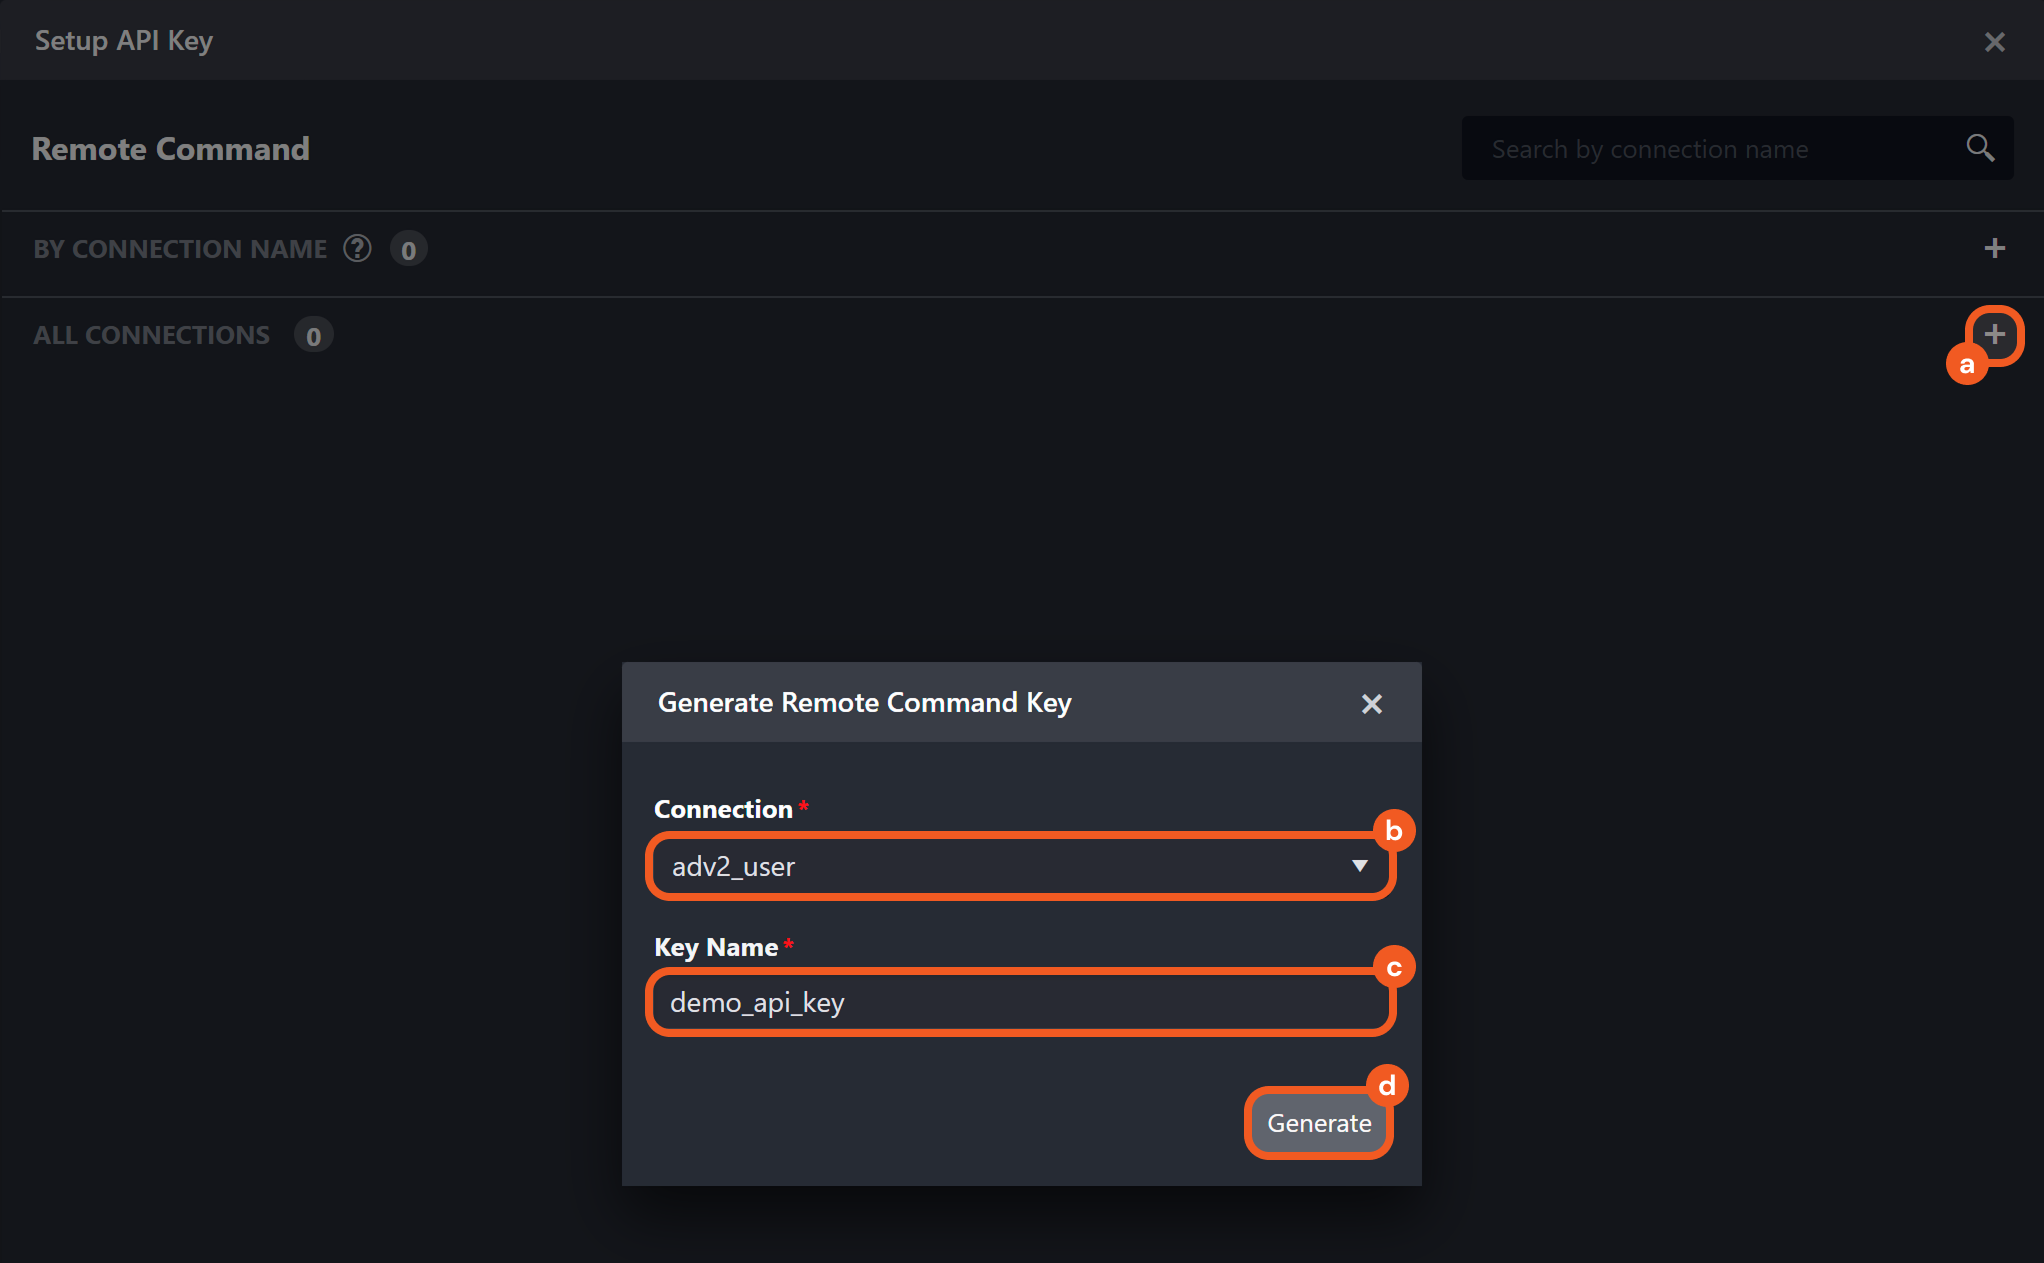Expand the BY CONNECTION NAME section
2044x1263 pixels.
(x=180, y=249)
